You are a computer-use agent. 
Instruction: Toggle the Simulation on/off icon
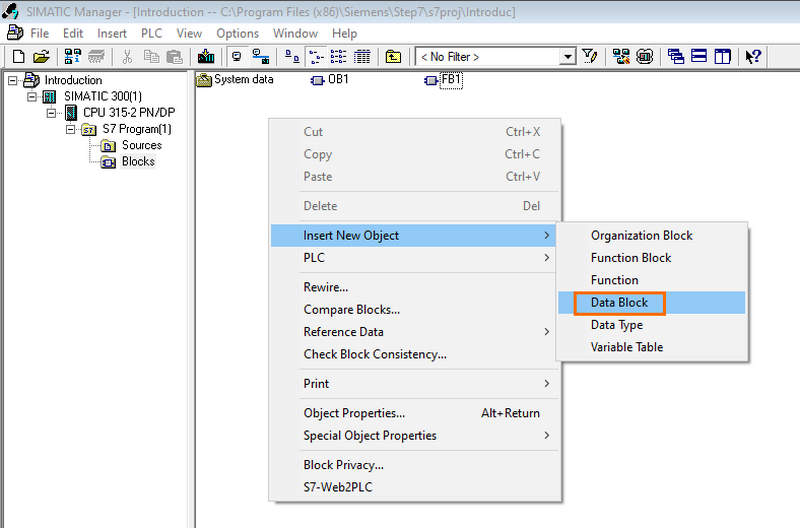pos(644,56)
